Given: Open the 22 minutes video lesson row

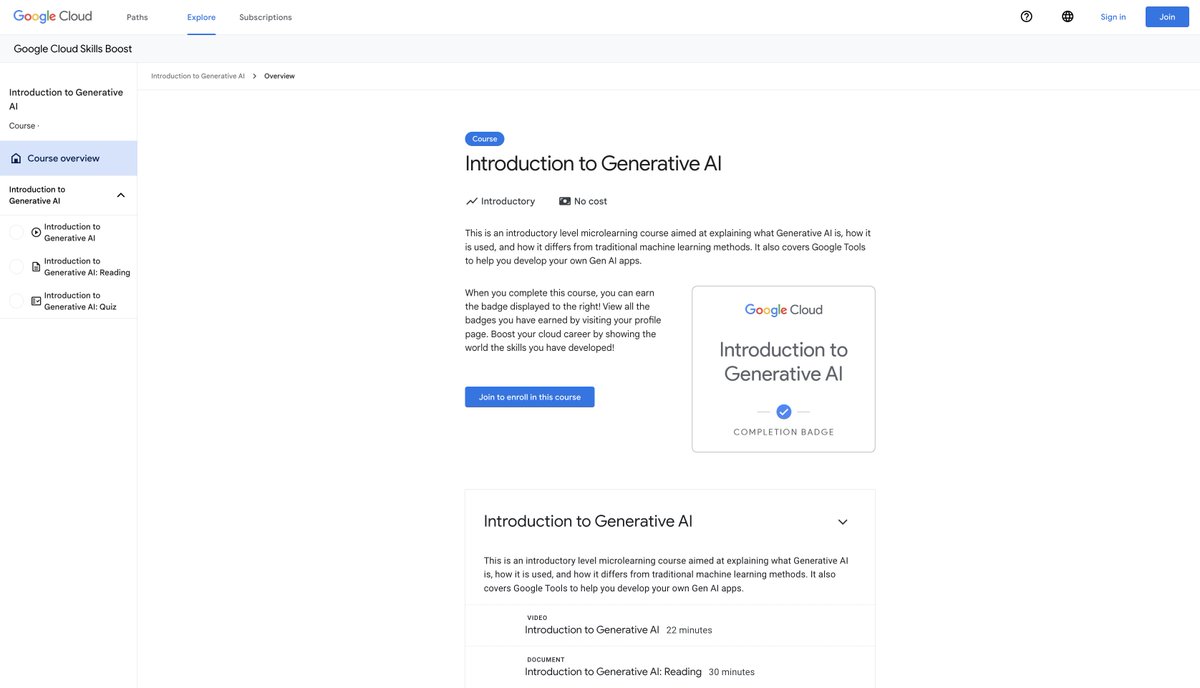Looking at the screenshot, I should [x=670, y=625].
